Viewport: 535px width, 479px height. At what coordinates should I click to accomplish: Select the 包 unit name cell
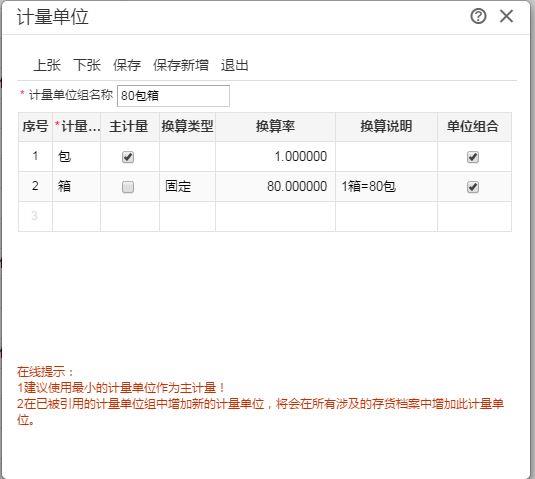pos(76,157)
